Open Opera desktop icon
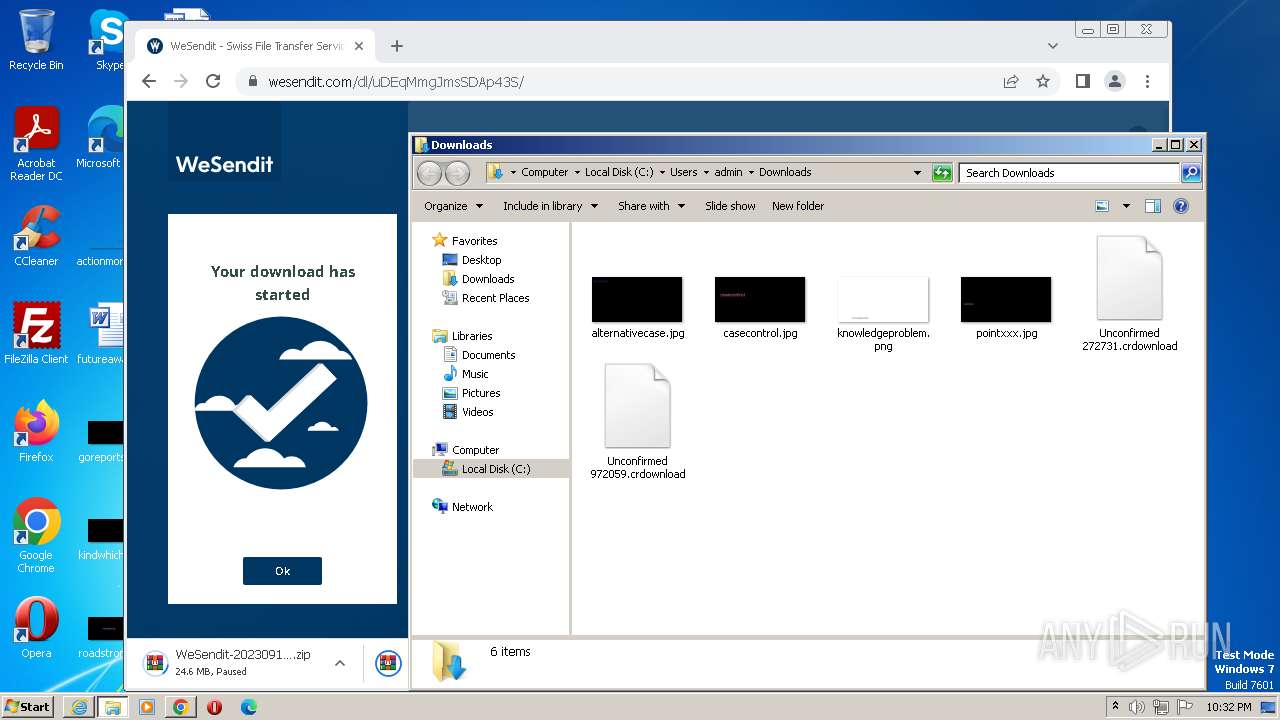Viewport: 1280px width, 720px height. [x=36, y=627]
